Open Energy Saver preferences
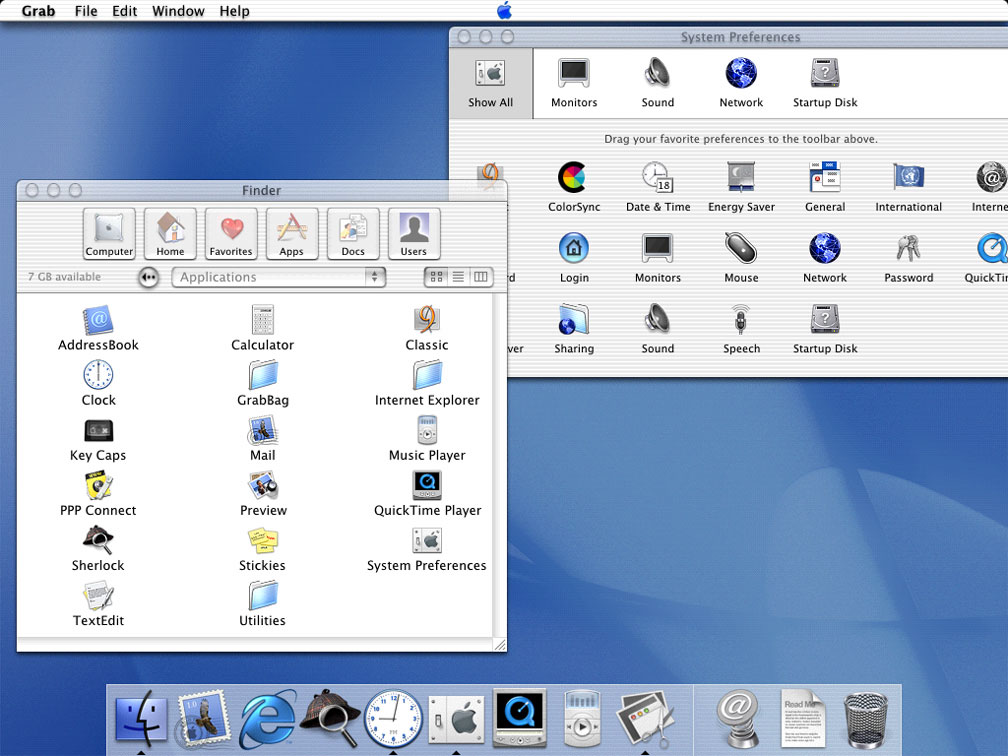Viewport: 1008px width, 756px height. click(741, 186)
